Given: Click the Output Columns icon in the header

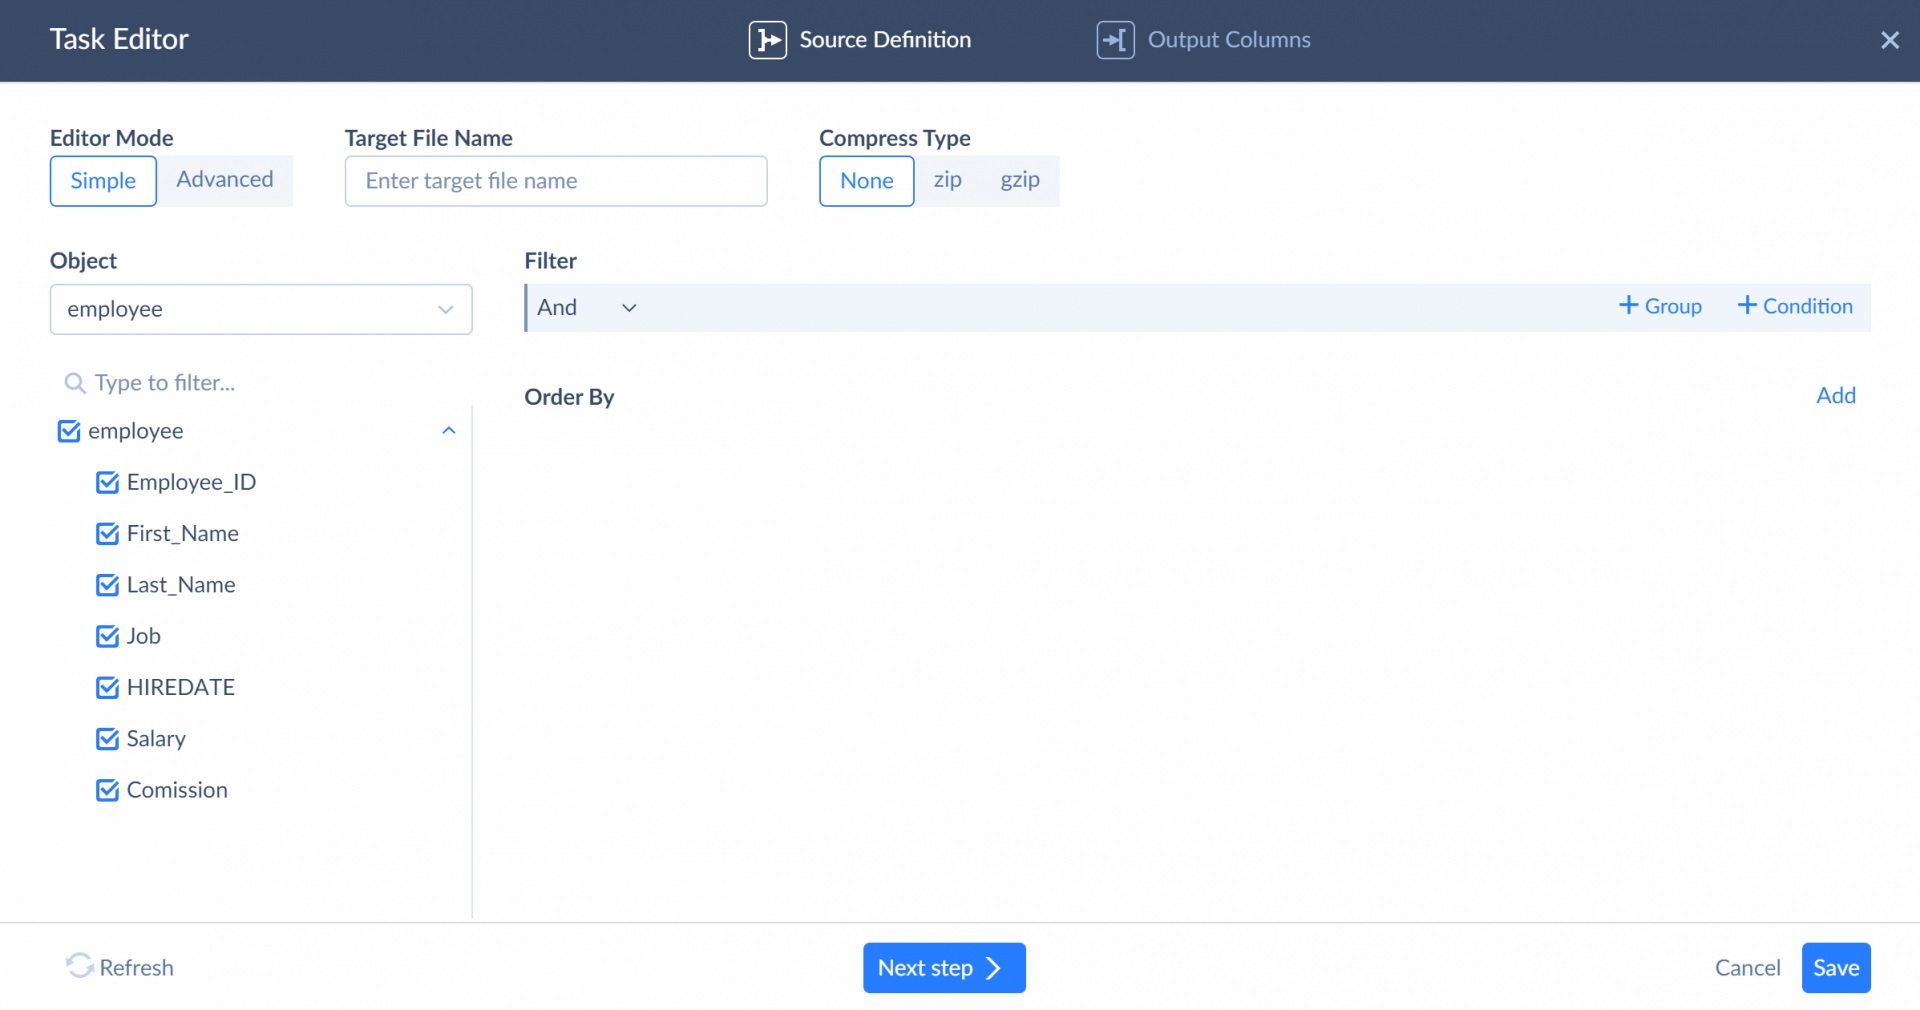Looking at the screenshot, I should 1115,40.
